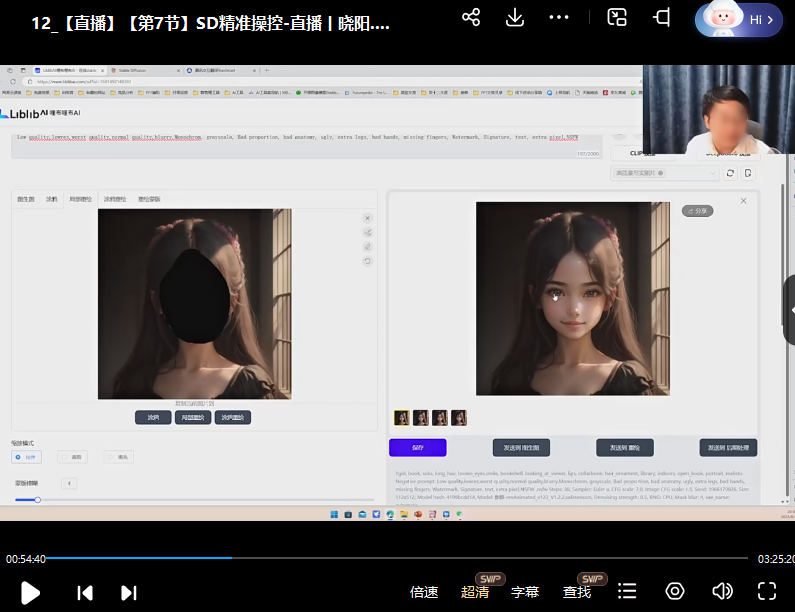Viewport: 795px width, 612px height.
Task: Open the circular player settings icon
Action: pyautogui.click(x=675, y=591)
